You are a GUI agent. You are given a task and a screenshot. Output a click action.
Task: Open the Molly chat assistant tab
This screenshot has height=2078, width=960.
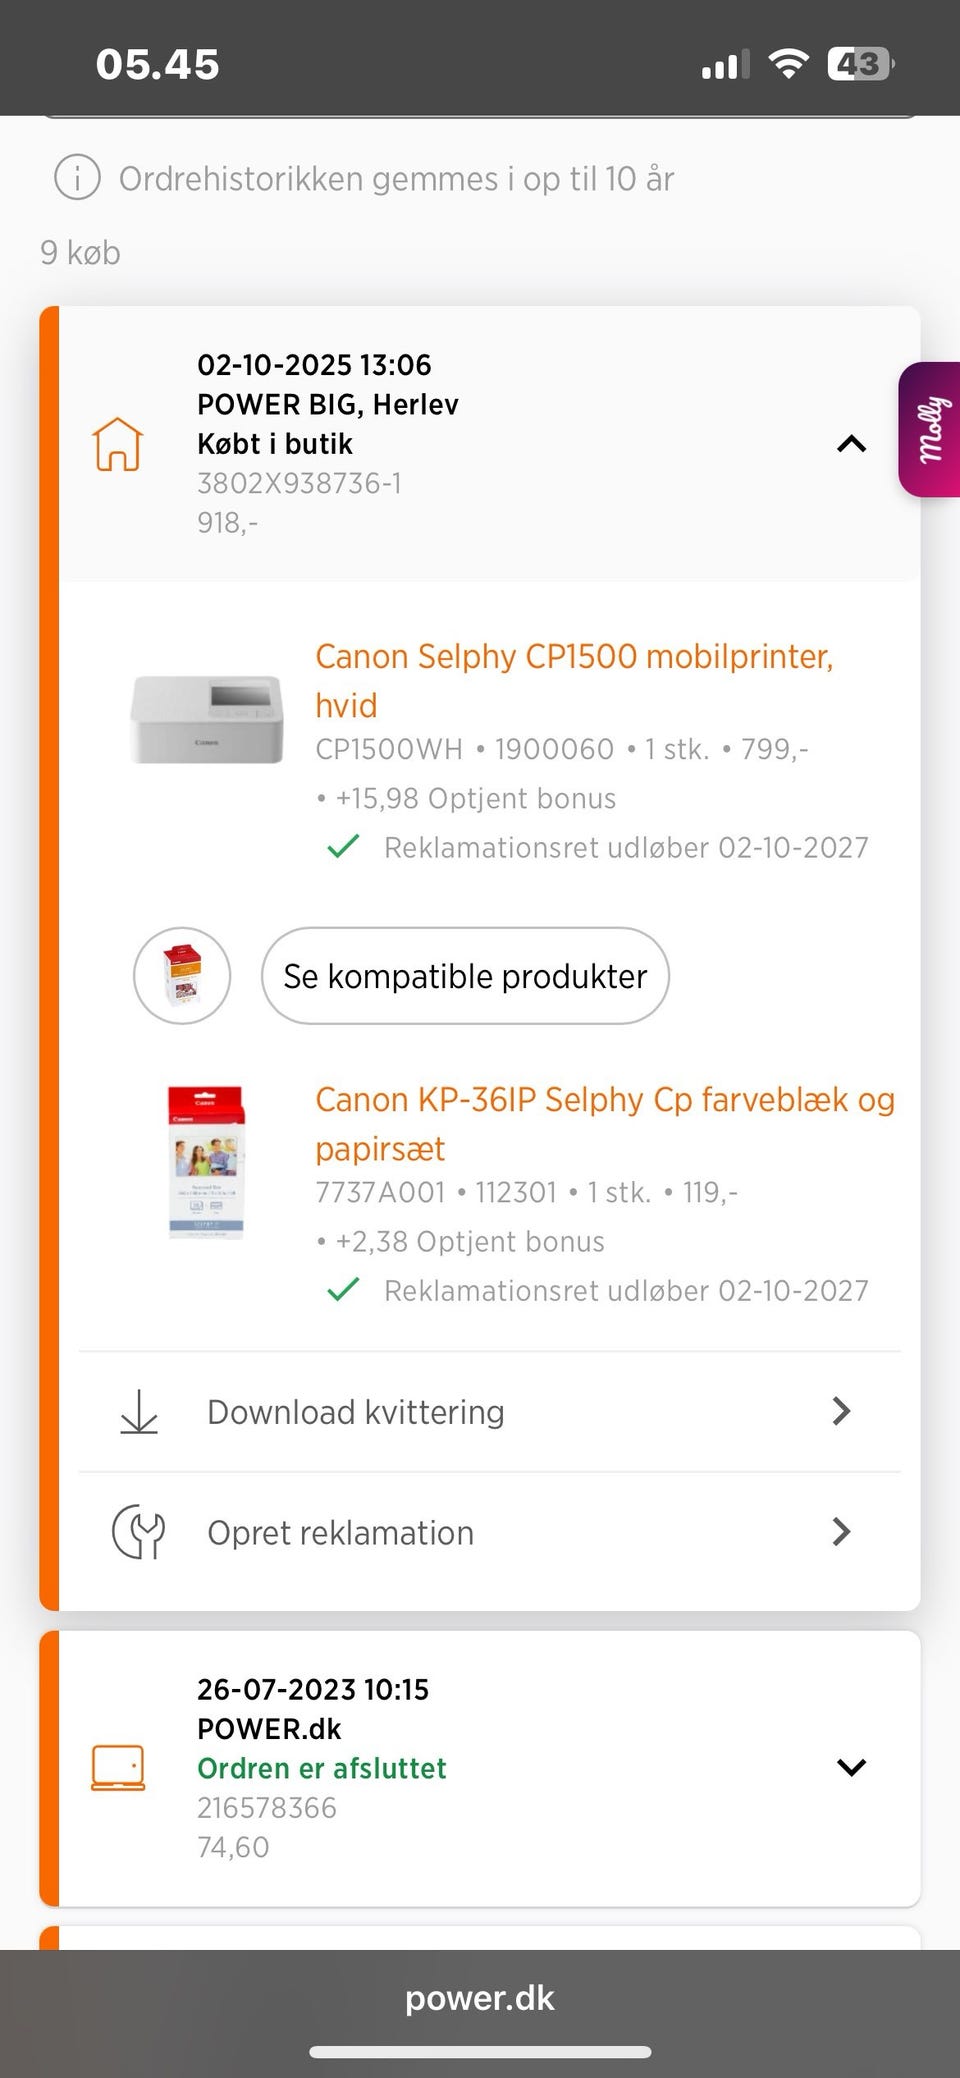click(x=930, y=430)
